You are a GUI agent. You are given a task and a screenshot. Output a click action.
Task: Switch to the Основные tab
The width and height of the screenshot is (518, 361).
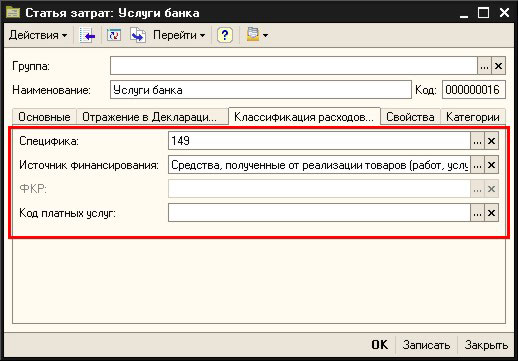44,117
